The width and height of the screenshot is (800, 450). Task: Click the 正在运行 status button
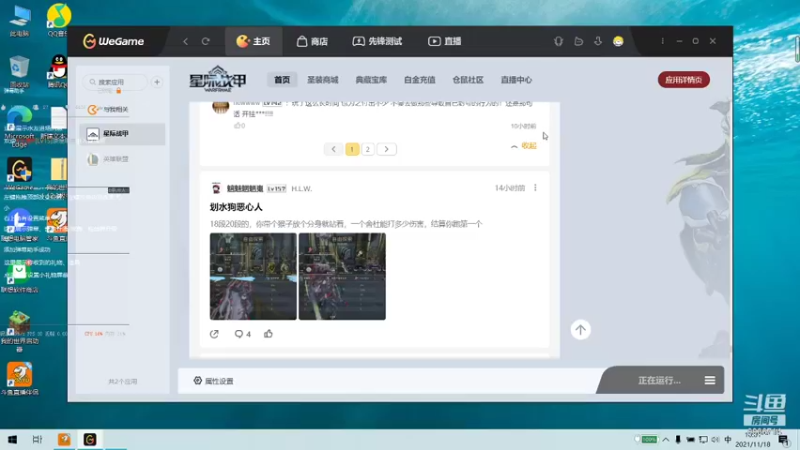point(659,381)
